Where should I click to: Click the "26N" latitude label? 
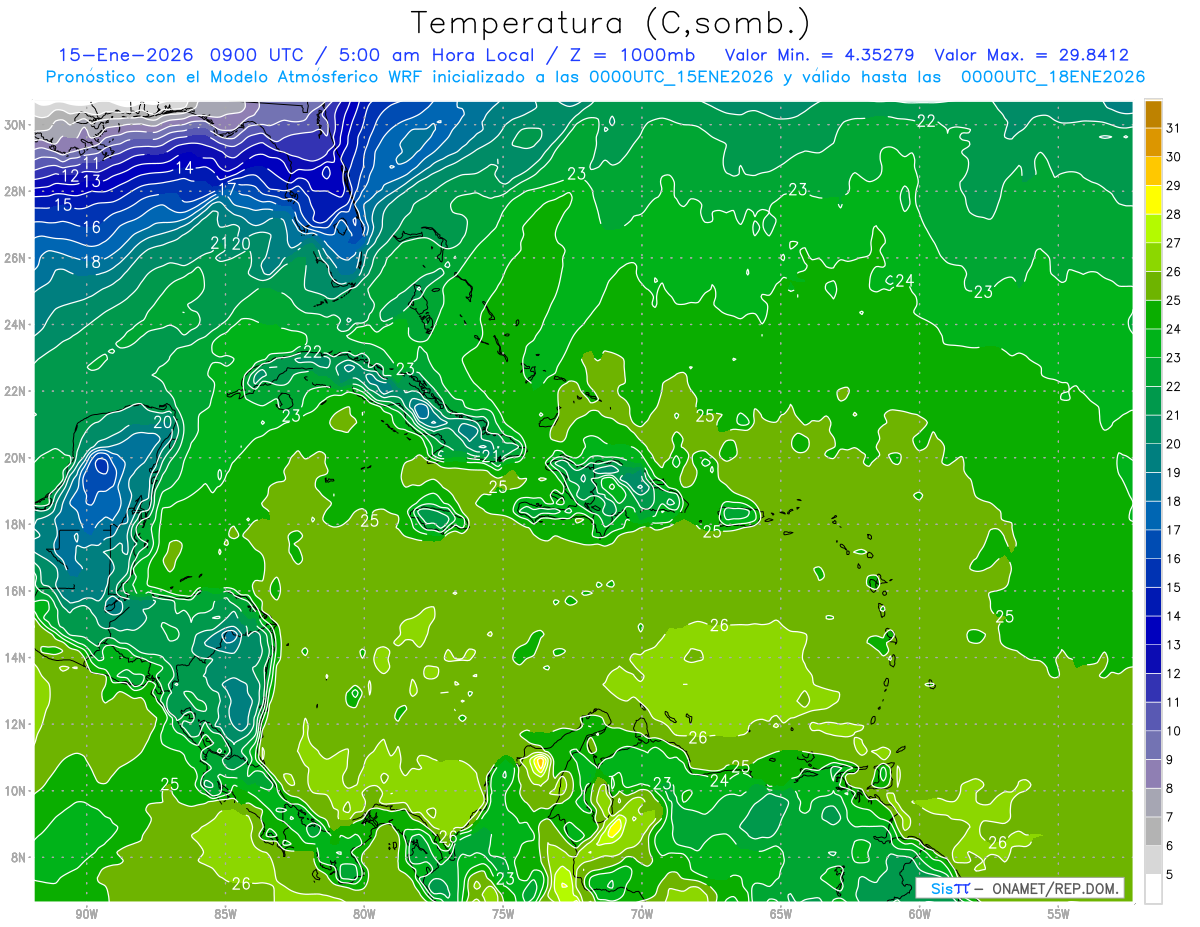[16, 257]
